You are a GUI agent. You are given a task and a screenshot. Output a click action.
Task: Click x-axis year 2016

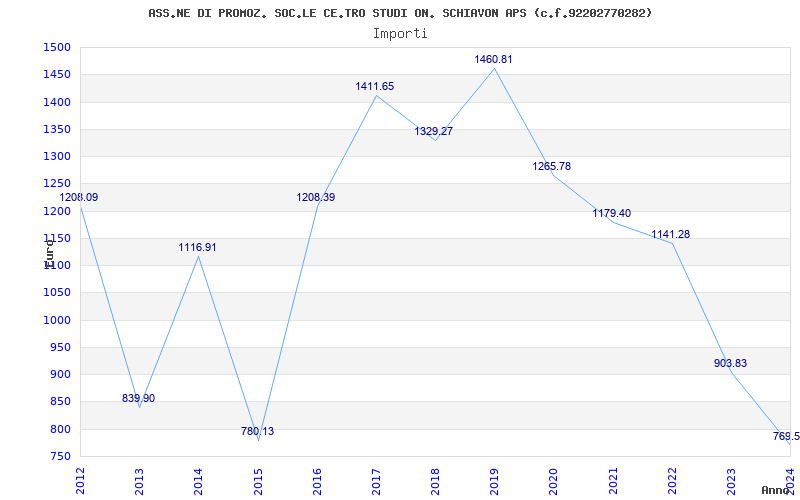317,481
